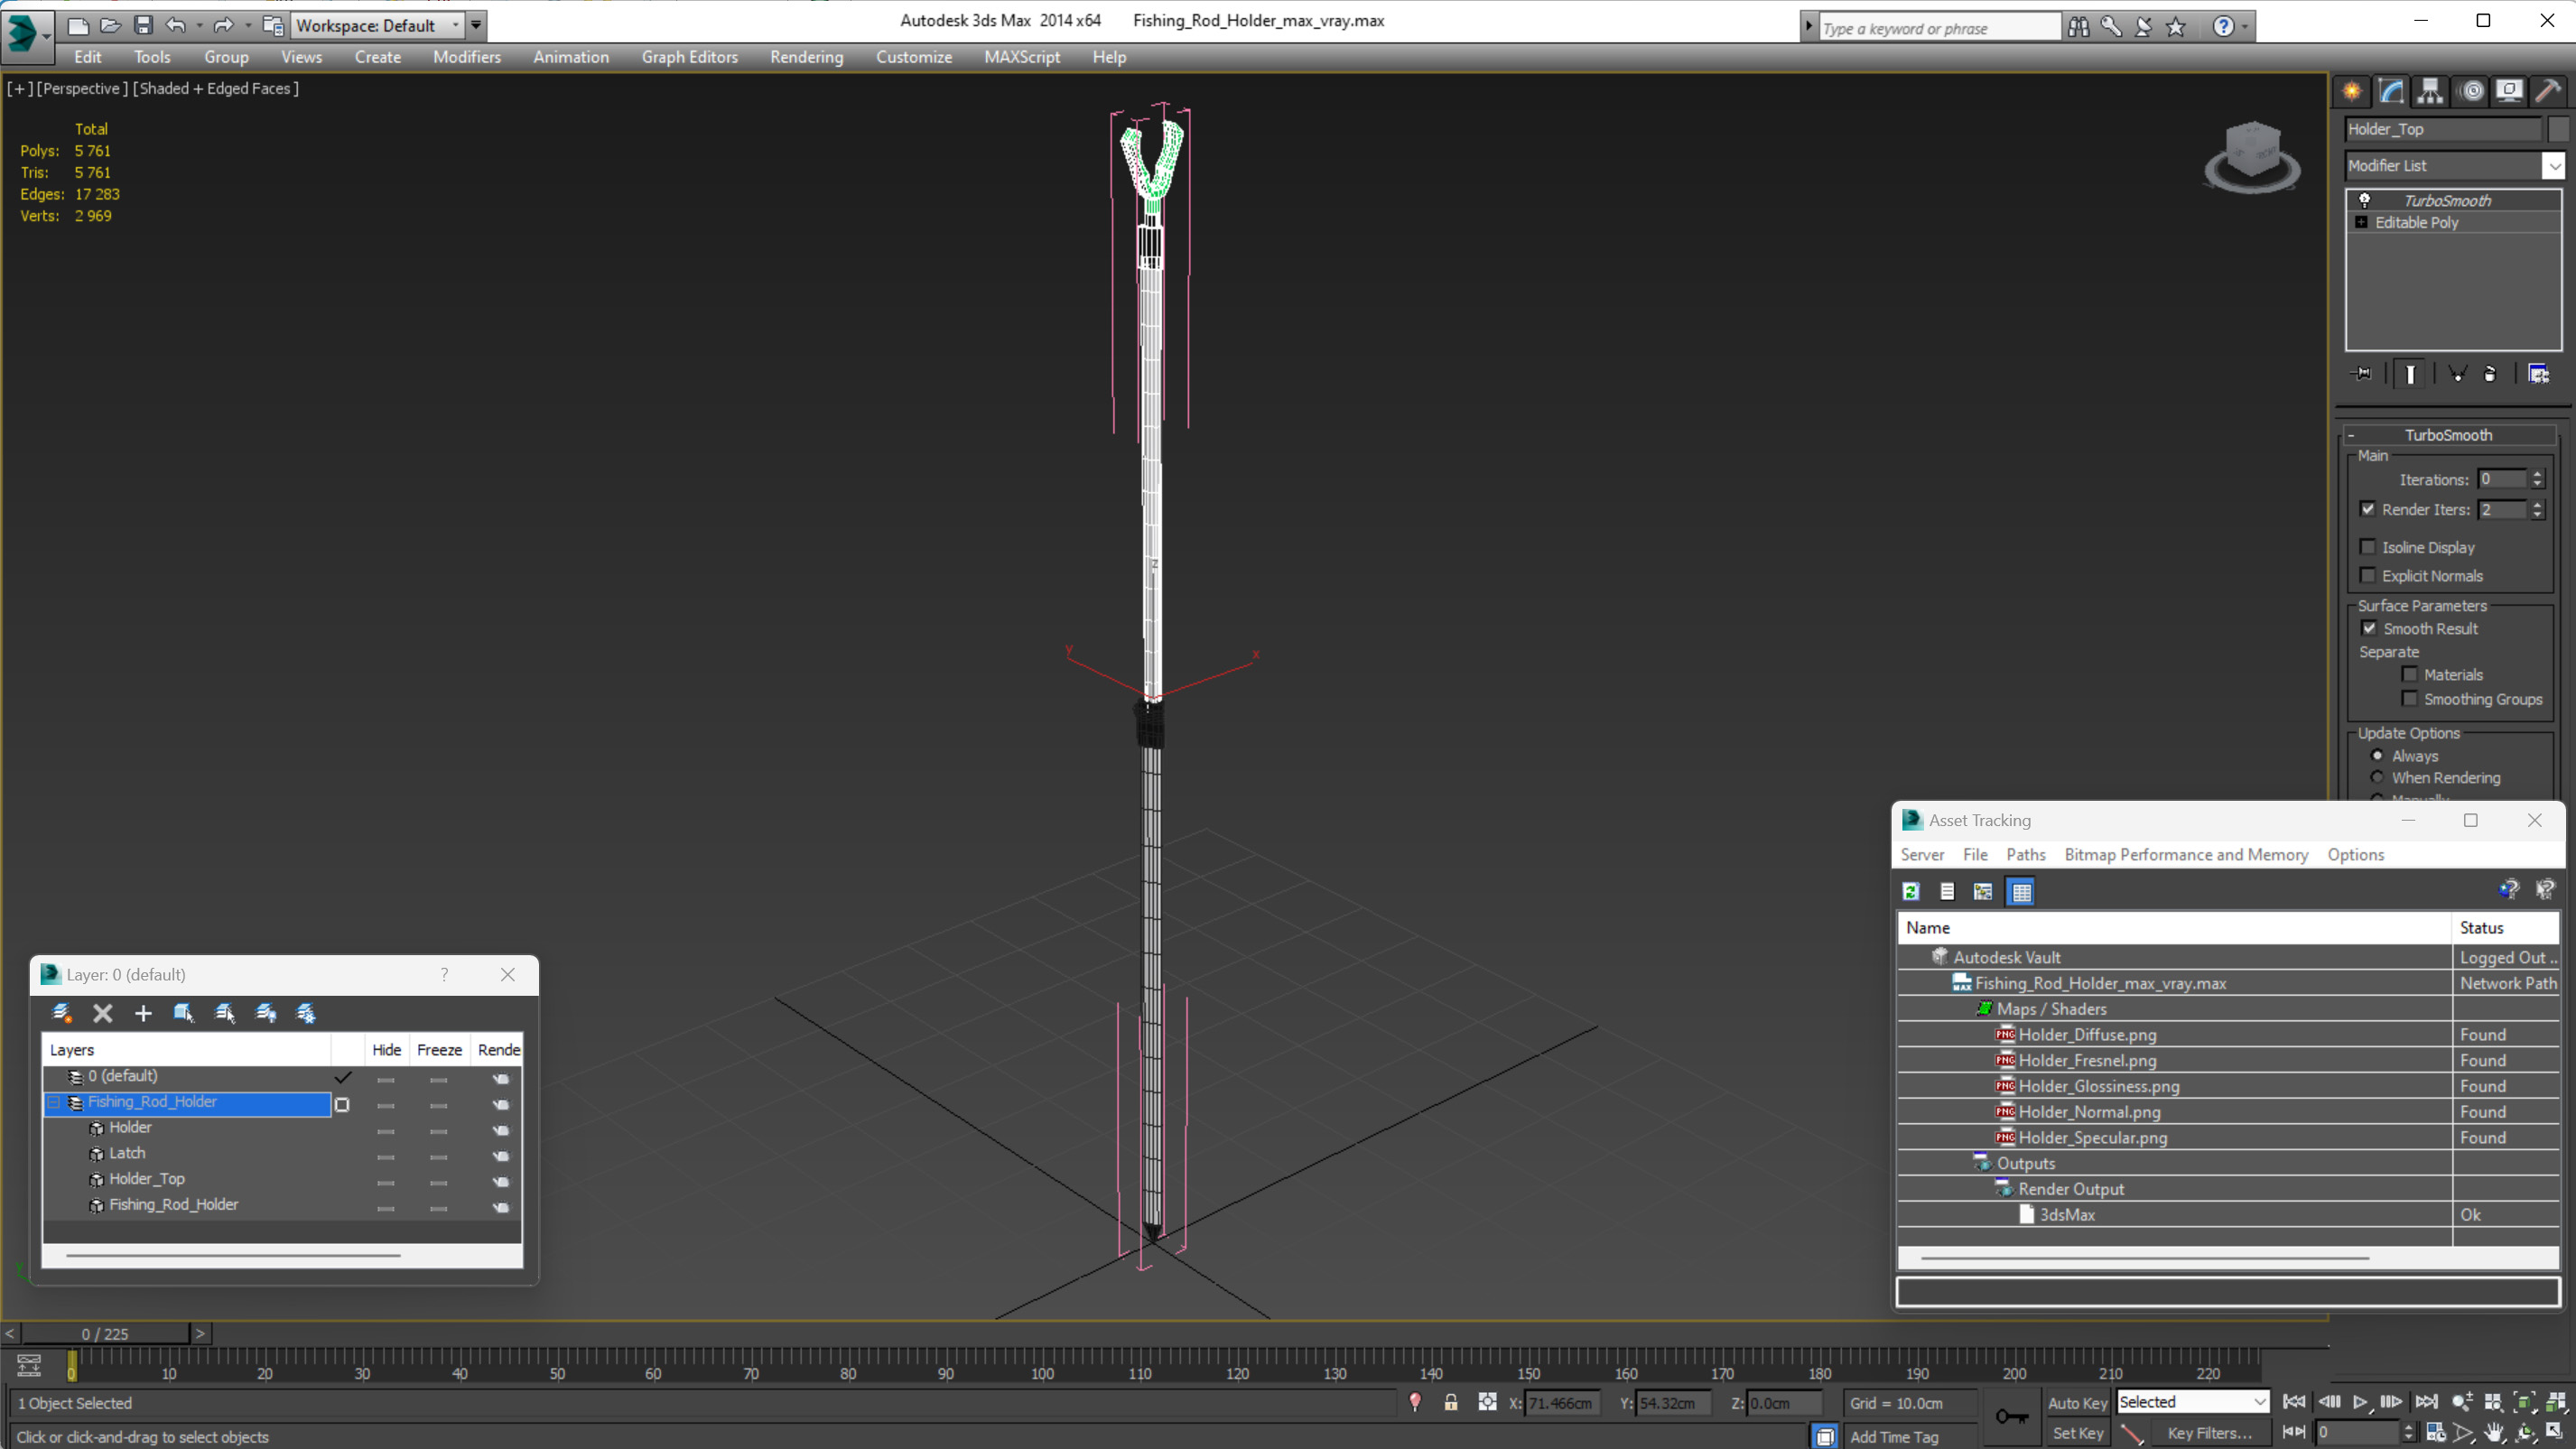Viewport: 2576px width, 1449px height.
Task: Select the Always update option
Action: 2378,756
